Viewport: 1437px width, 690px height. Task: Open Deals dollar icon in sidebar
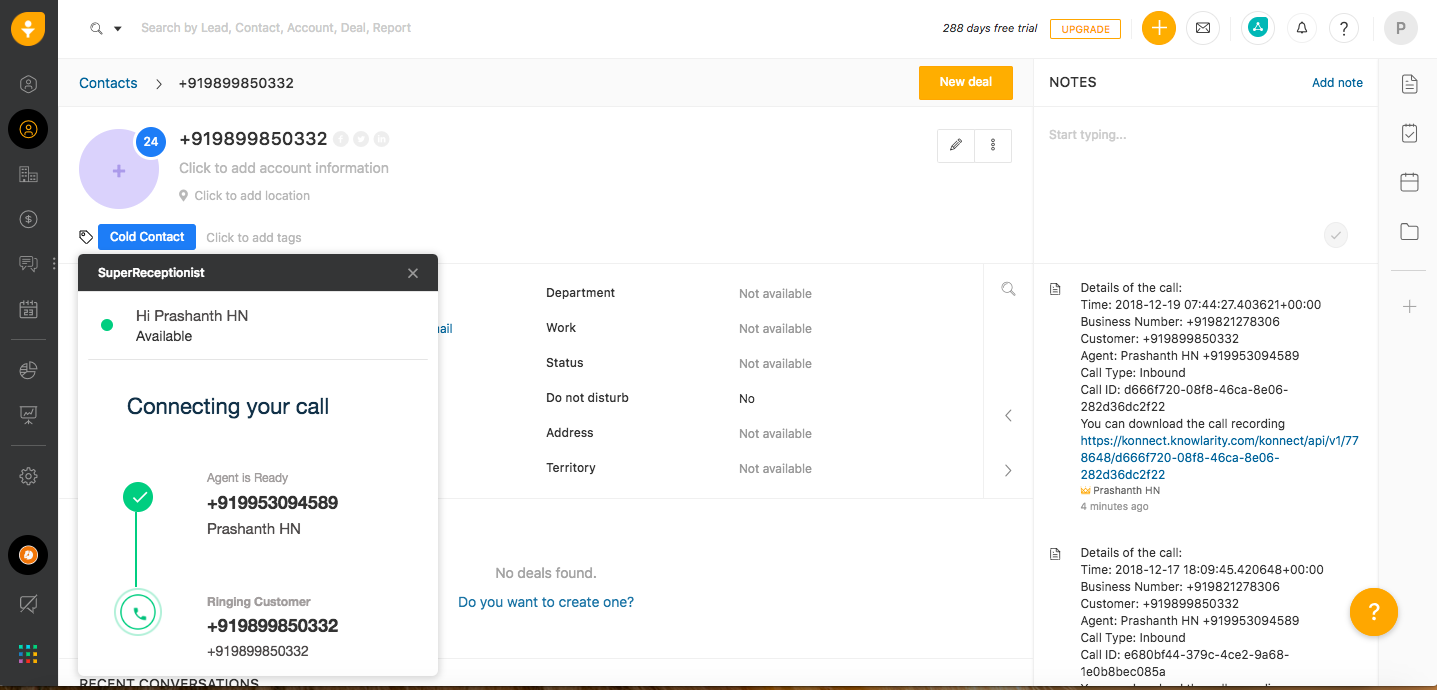click(x=29, y=219)
